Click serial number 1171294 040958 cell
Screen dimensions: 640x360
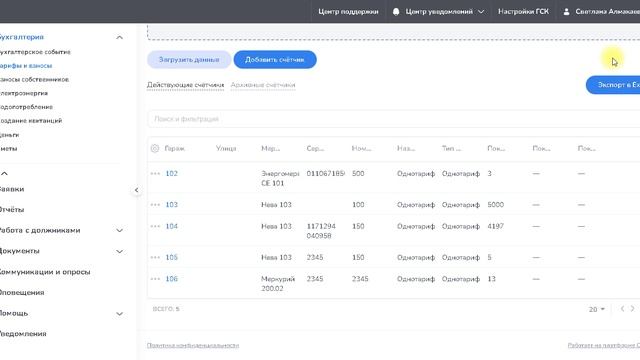321,231
